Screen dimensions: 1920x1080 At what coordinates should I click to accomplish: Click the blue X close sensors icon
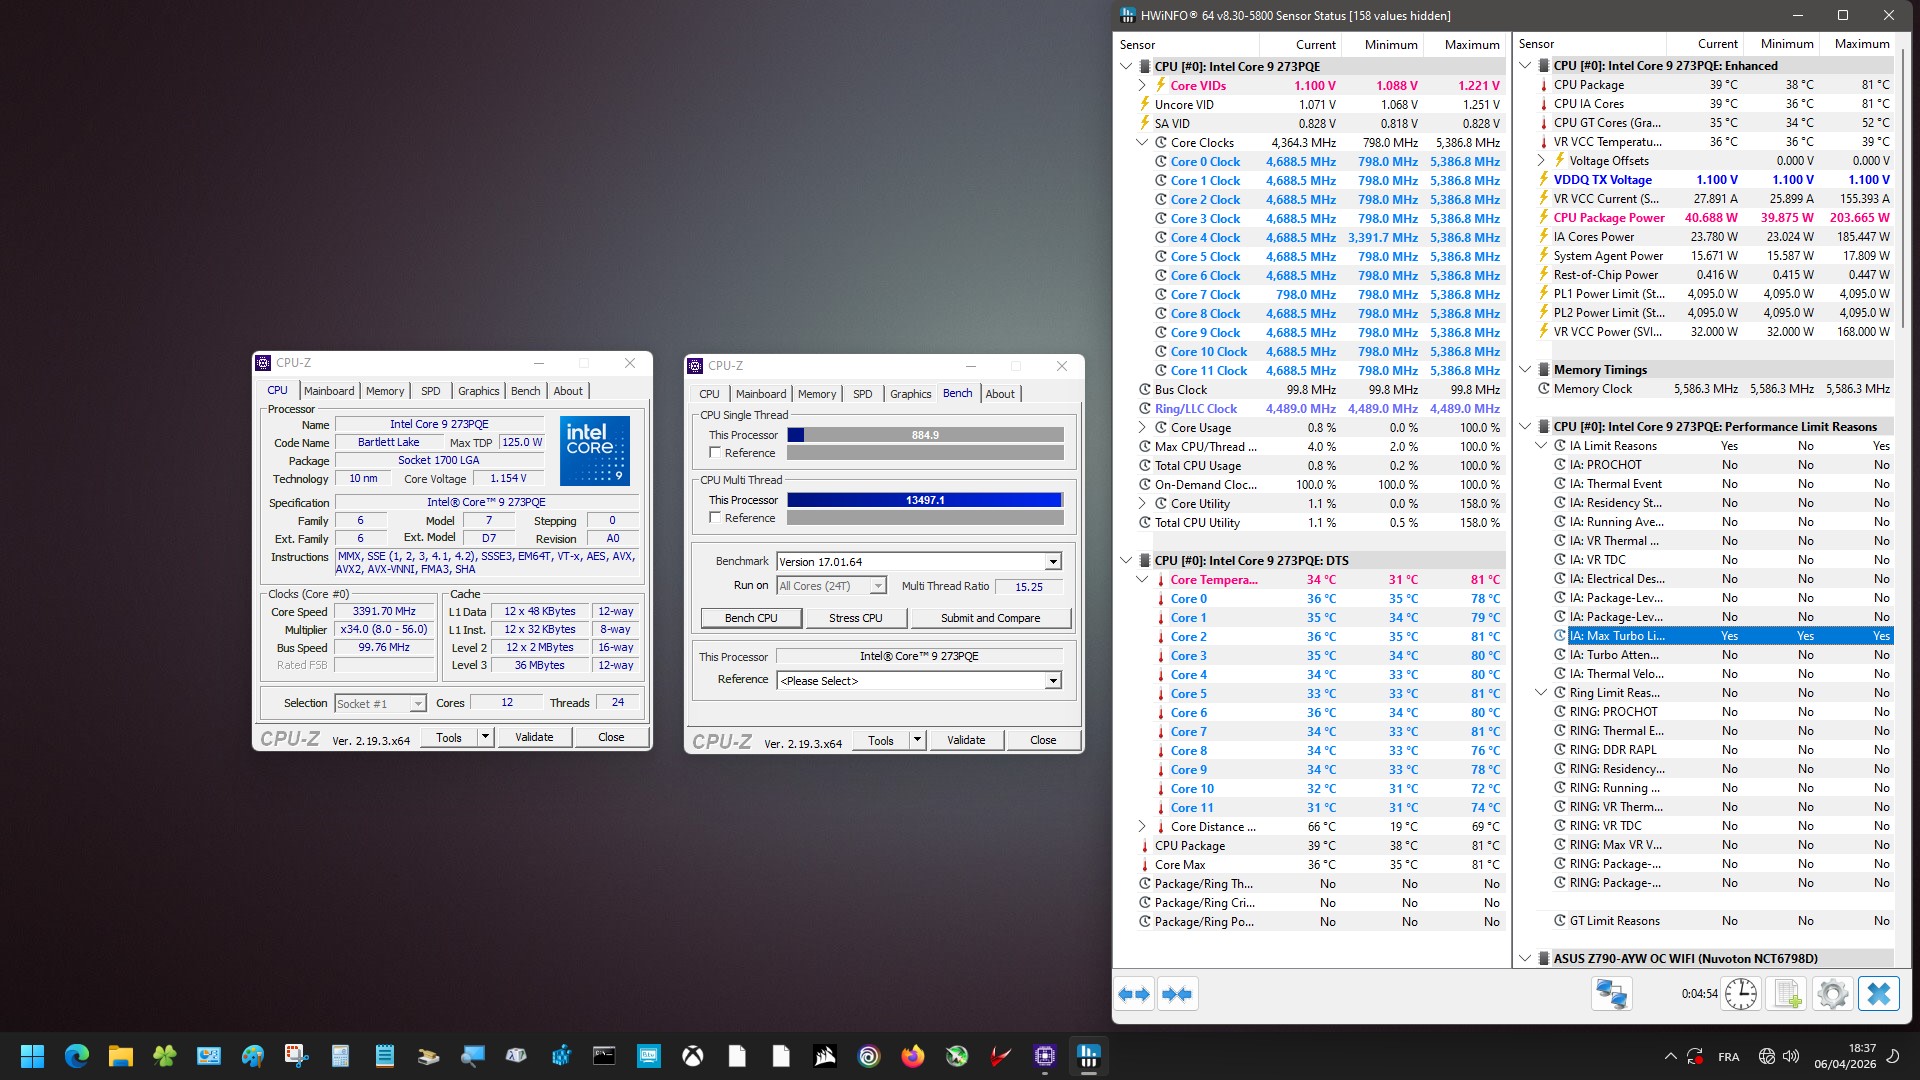coord(1878,994)
